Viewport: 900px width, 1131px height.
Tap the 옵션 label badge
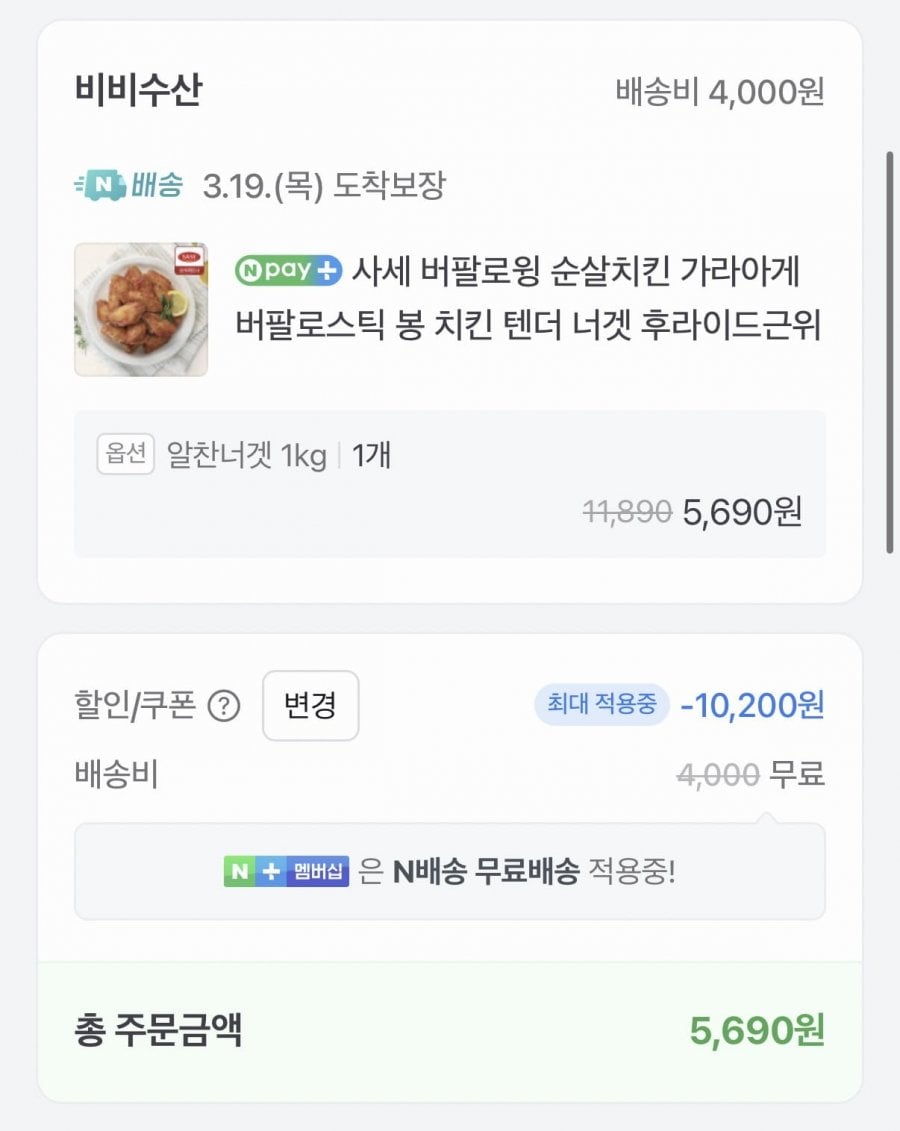pos(125,455)
